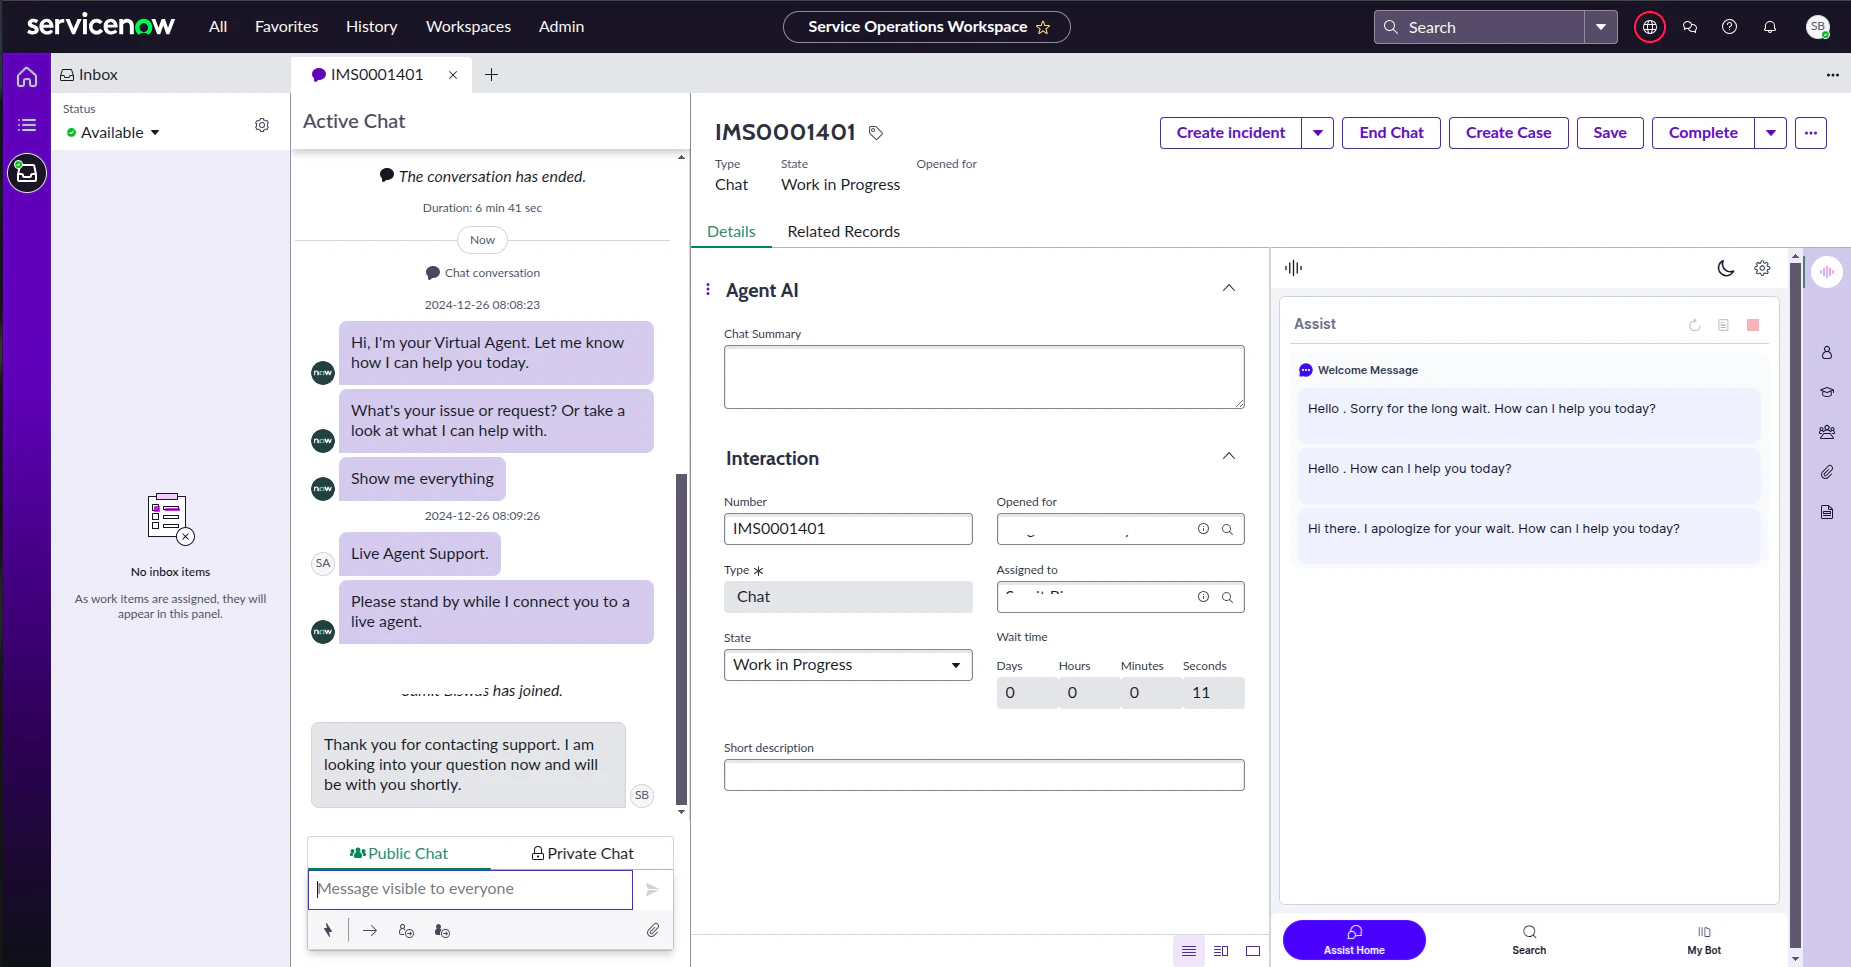
Task: Select the transfer-arrow icon below the message box
Action: 369,930
